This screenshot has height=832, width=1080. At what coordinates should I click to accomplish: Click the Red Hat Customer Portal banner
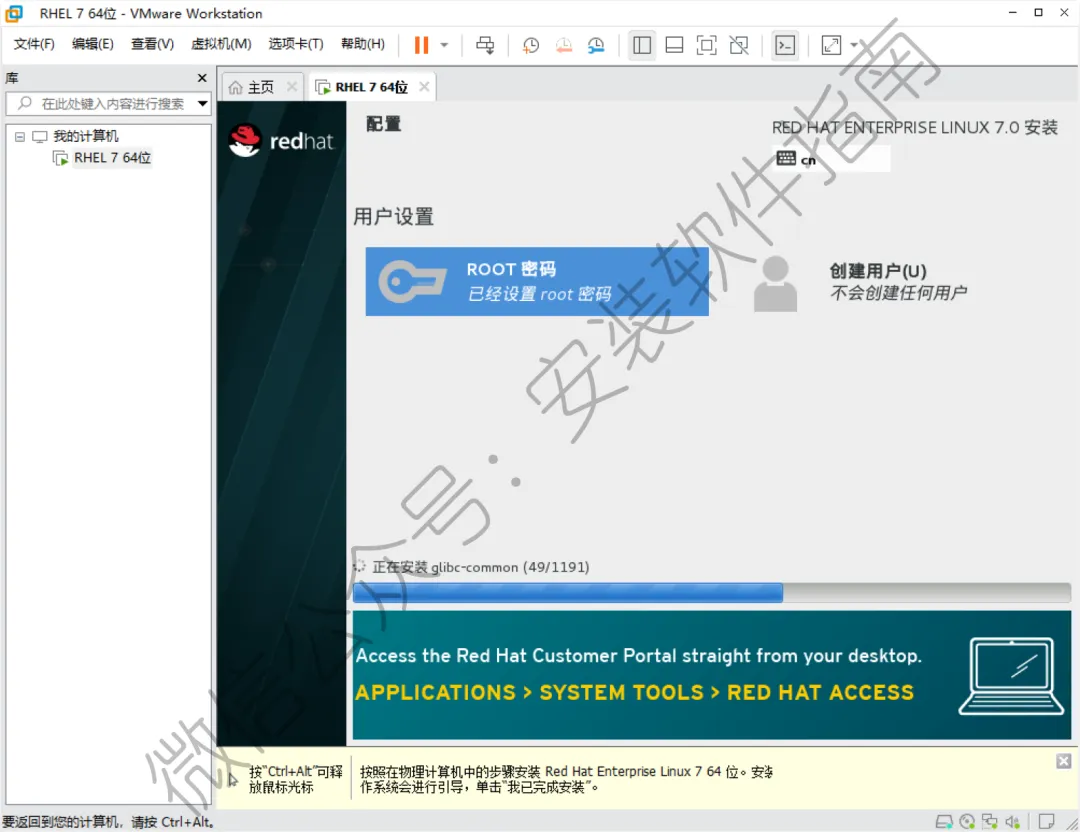pyautogui.click(x=712, y=675)
